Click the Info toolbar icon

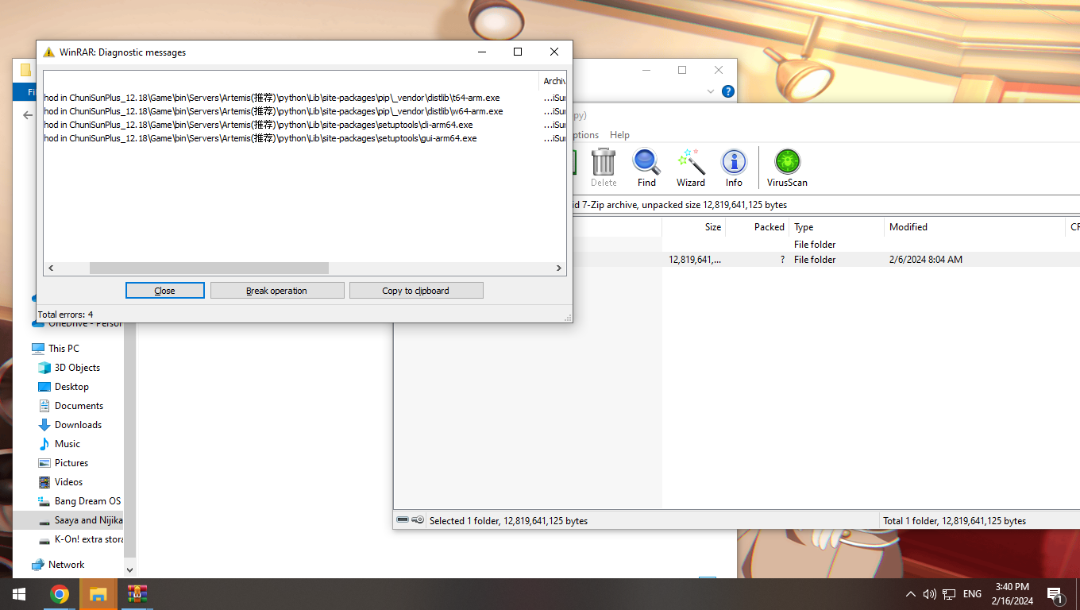[x=734, y=167]
